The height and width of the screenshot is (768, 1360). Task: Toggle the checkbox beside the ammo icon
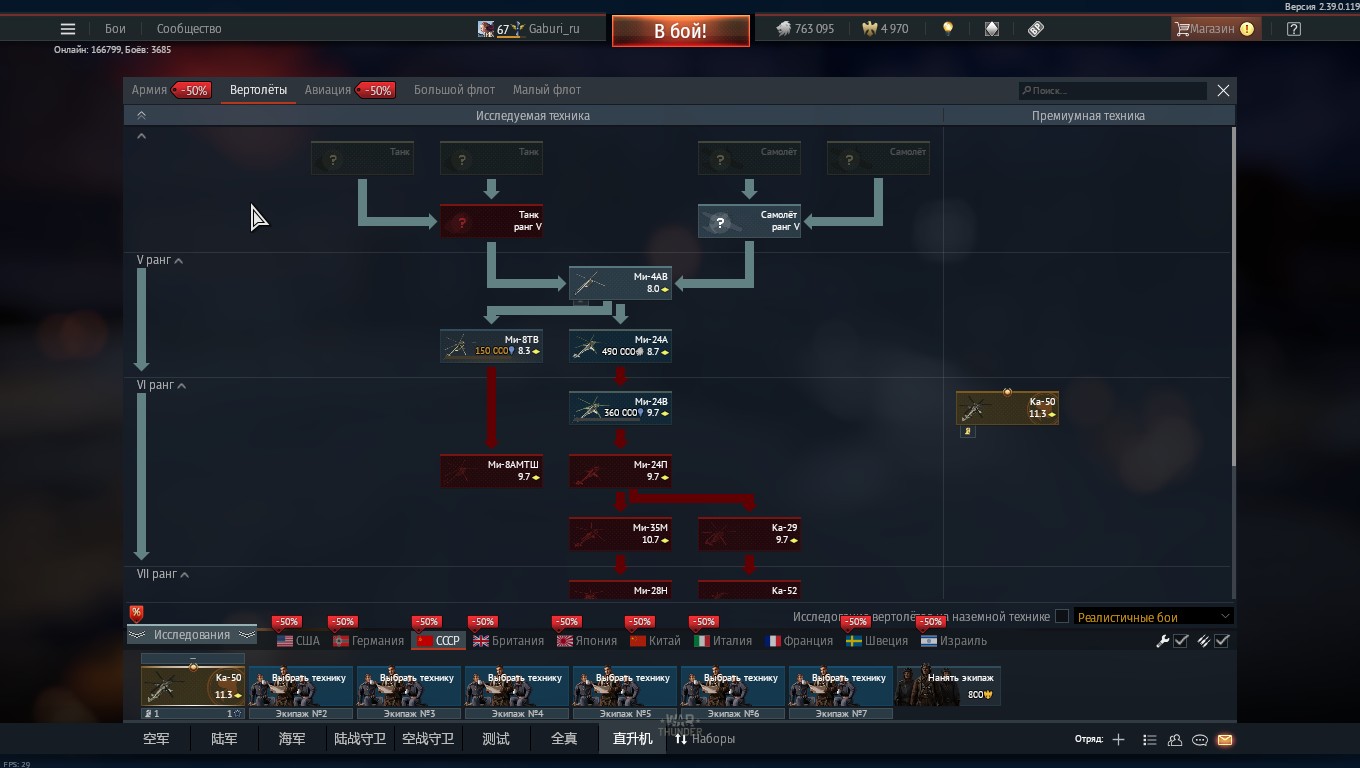[1222, 641]
